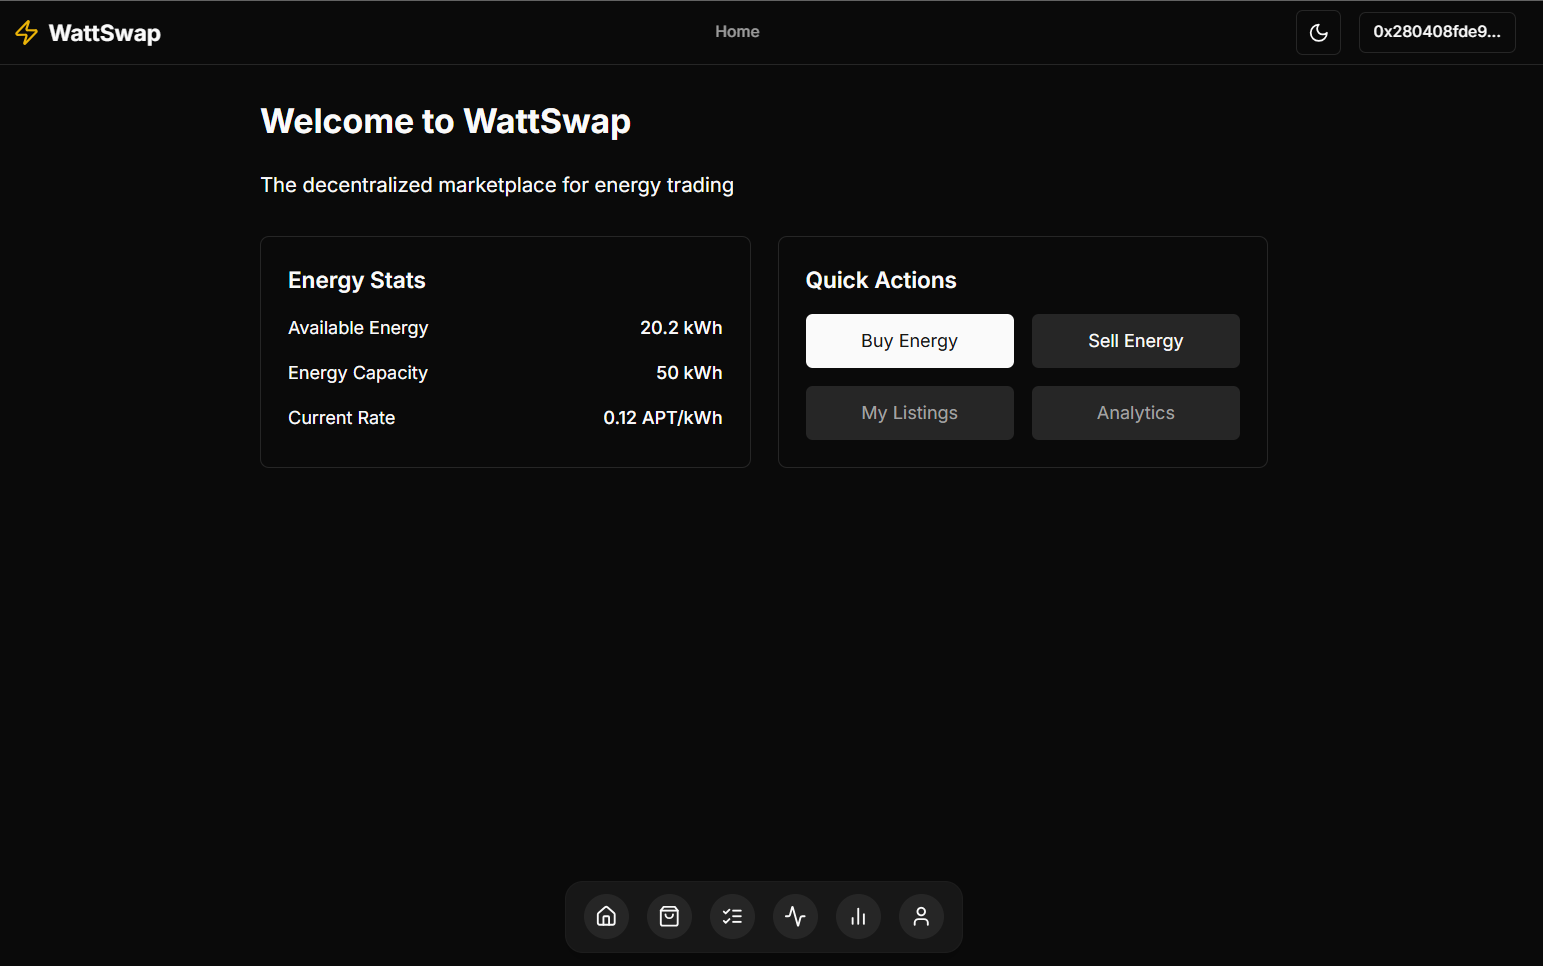Open the Analytics quick action
The height and width of the screenshot is (966, 1543).
1135,412
